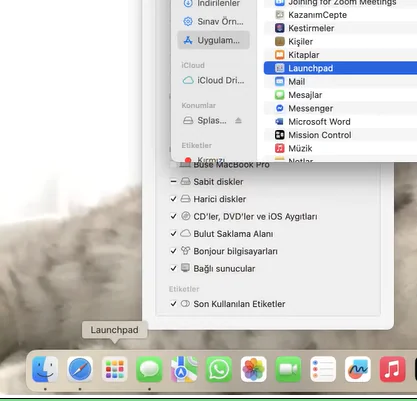Select Kitaplar in the applications list

click(x=340, y=55)
